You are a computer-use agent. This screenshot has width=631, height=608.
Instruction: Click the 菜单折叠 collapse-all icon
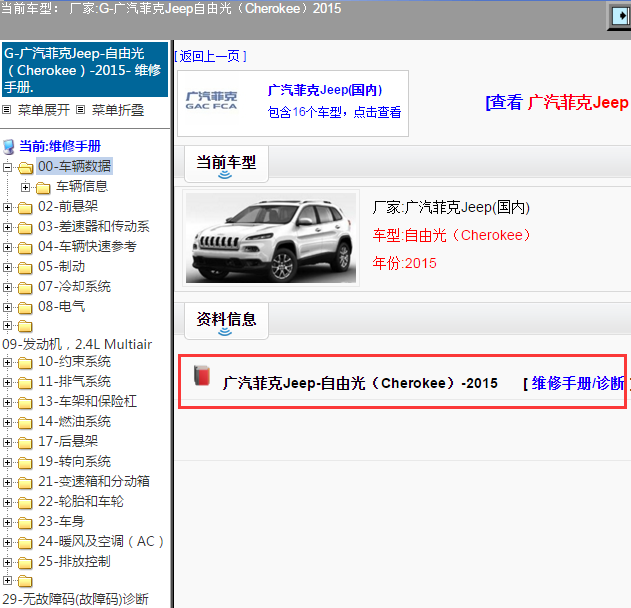point(80,109)
